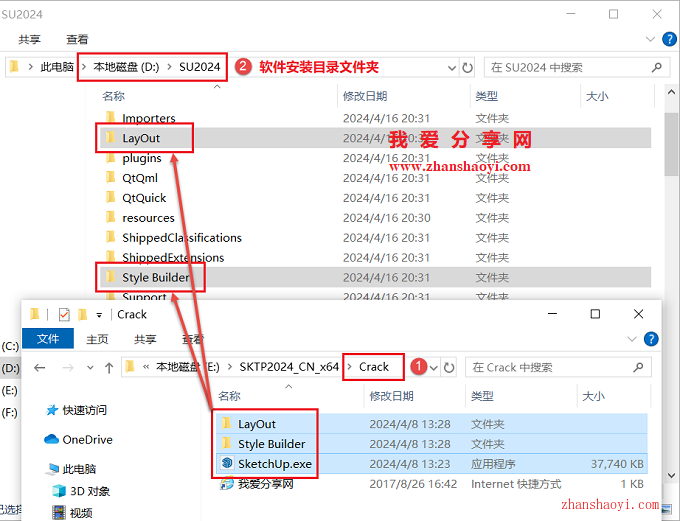Open 视频 in Crack navigation pane
This screenshot has height=521, width=680.
click(x=81, y=513)
